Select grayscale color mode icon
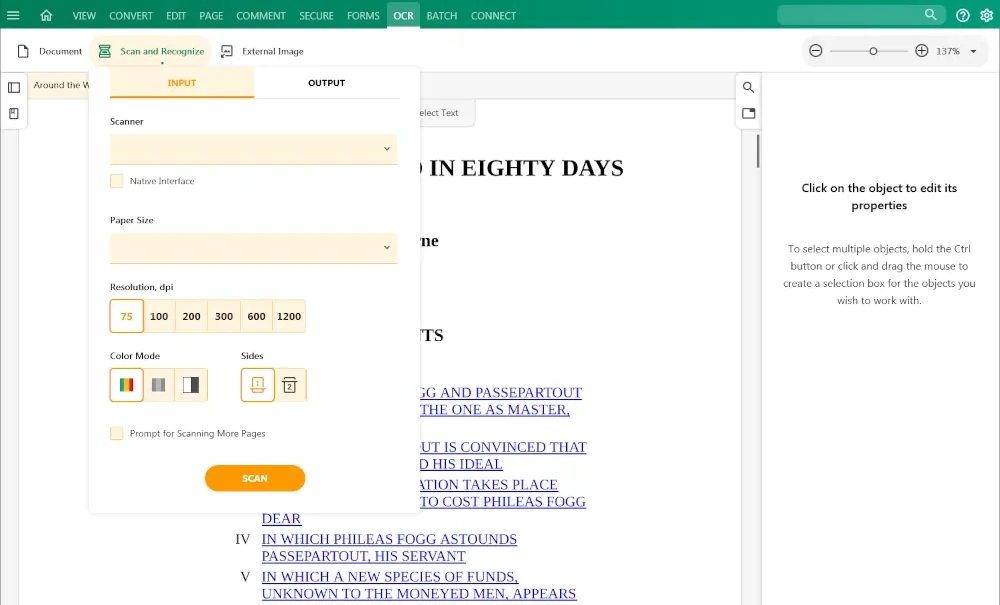The width and height of the screenshot is (1000, 605). pyautogui.click(x=158, y=385)
